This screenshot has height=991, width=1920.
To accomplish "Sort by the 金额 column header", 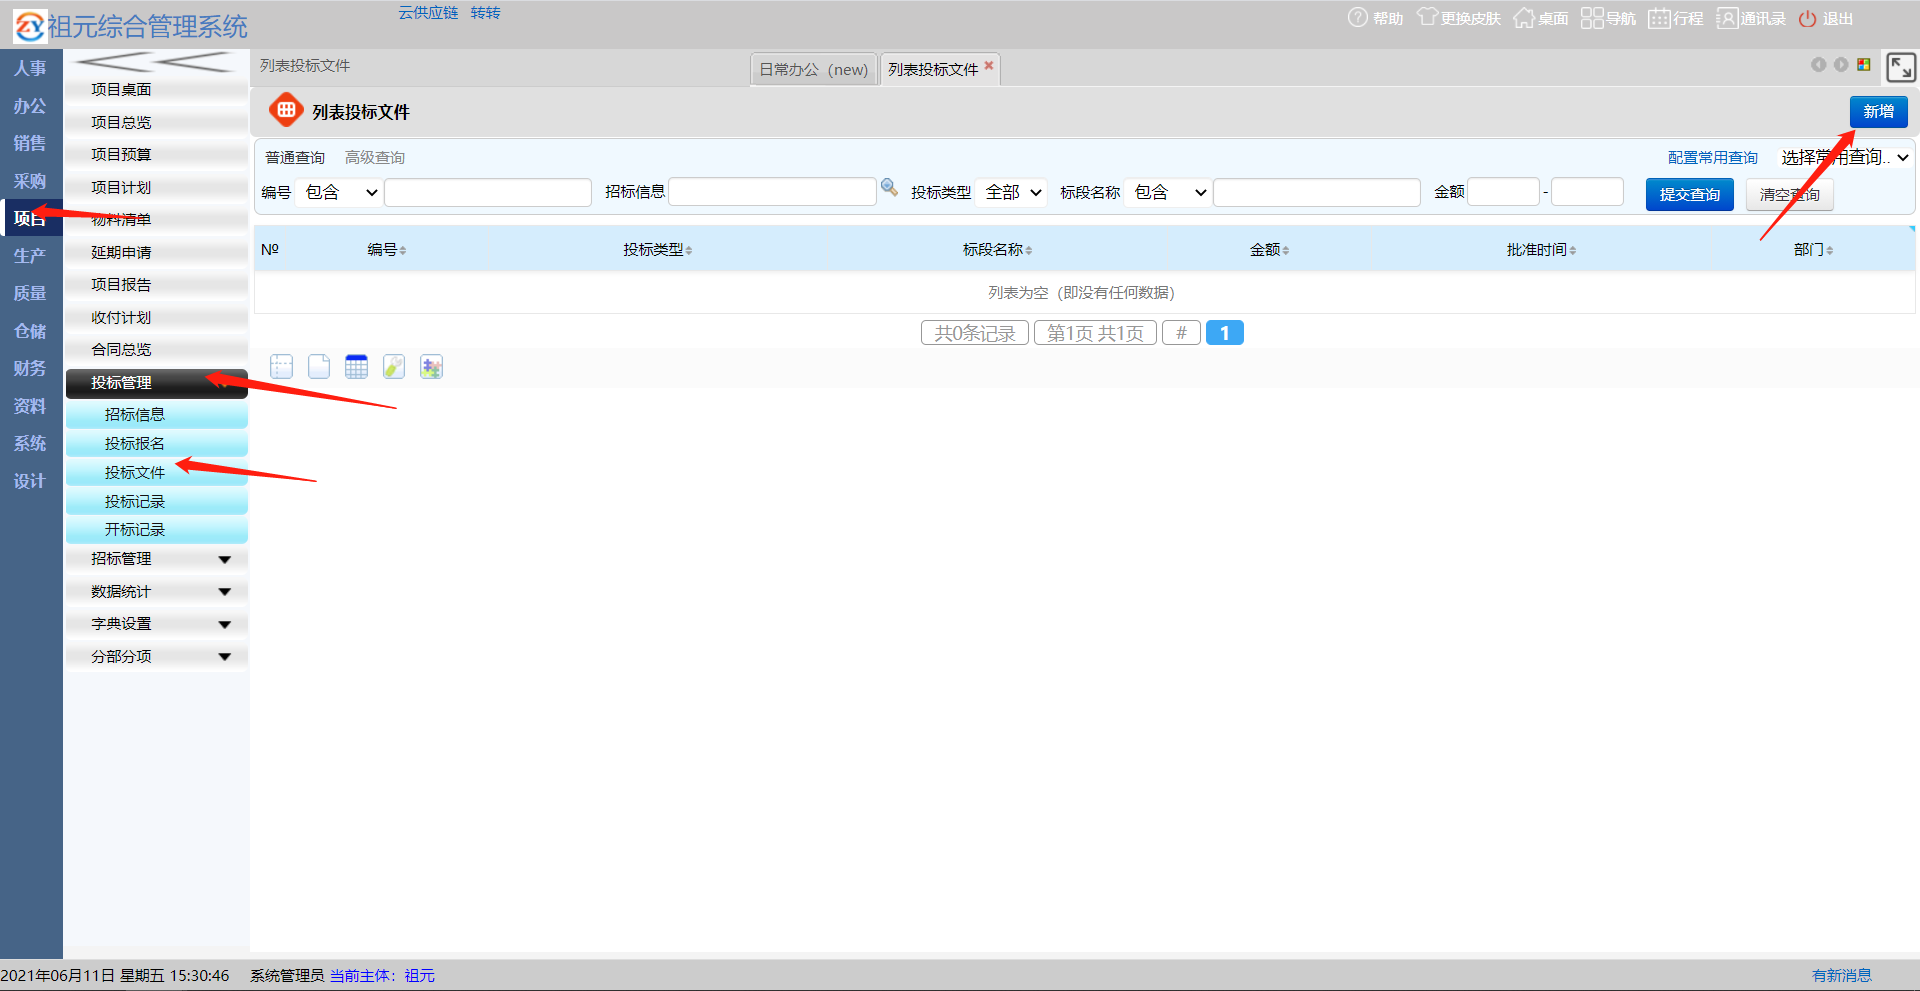I will 1269,249.
